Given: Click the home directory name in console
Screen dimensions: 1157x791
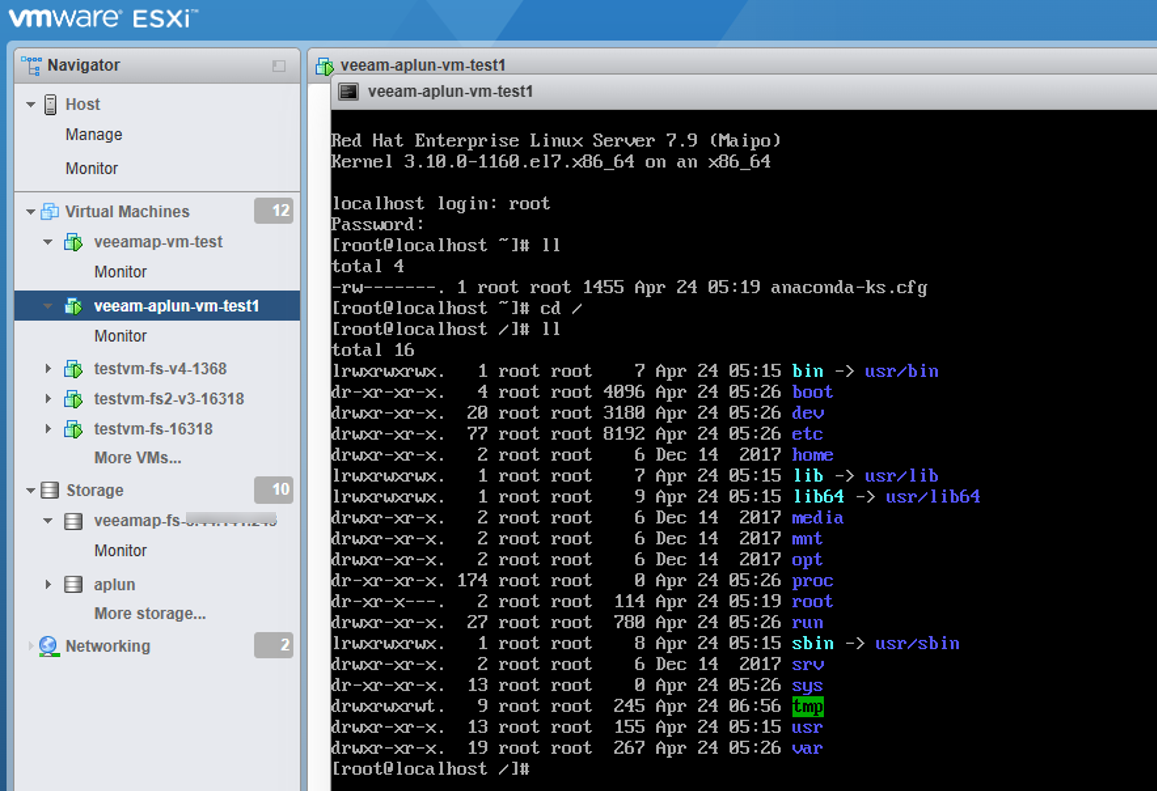Looking at the screenshot, I should click(812, 455).
